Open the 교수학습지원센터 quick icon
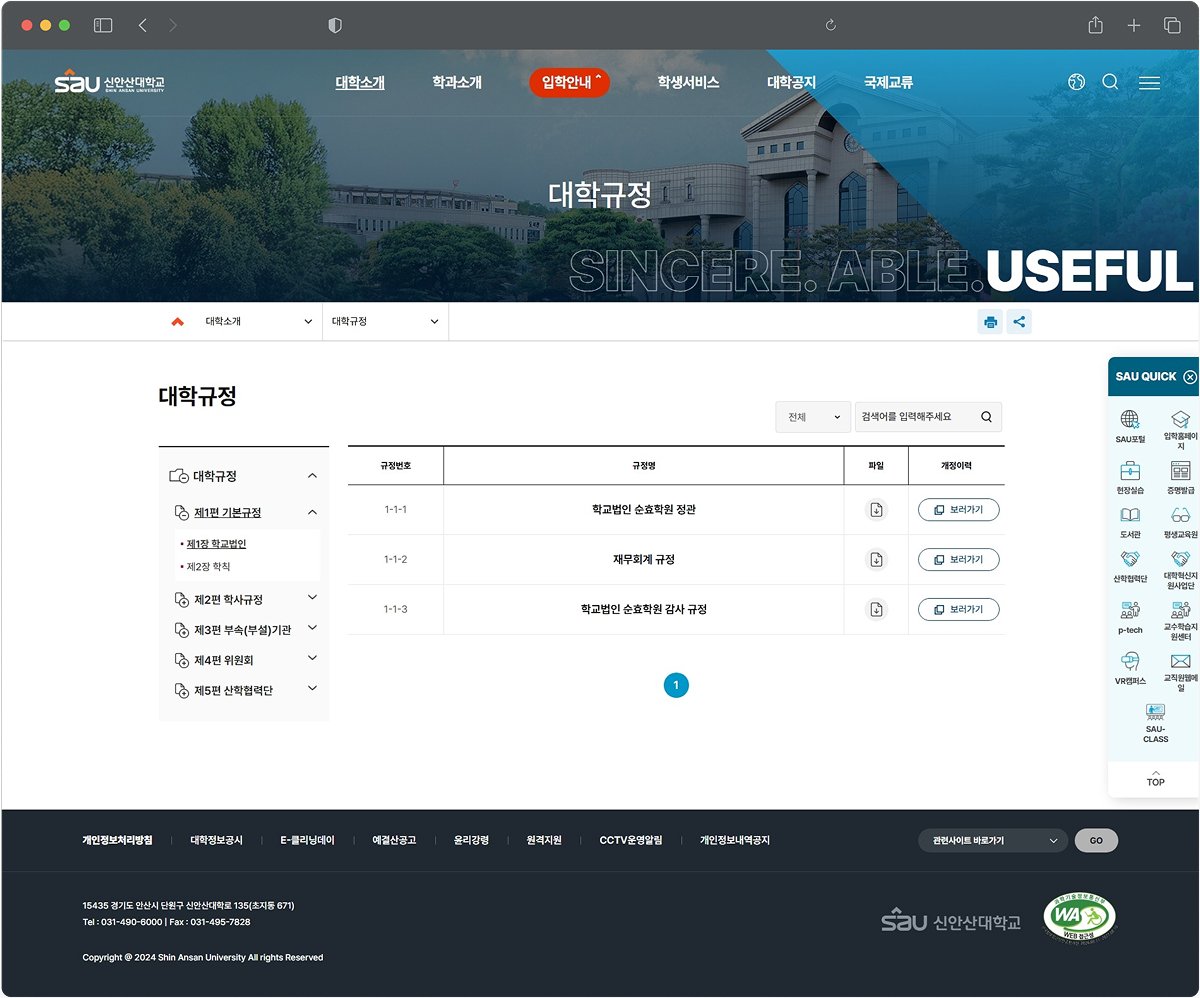 1180,610
